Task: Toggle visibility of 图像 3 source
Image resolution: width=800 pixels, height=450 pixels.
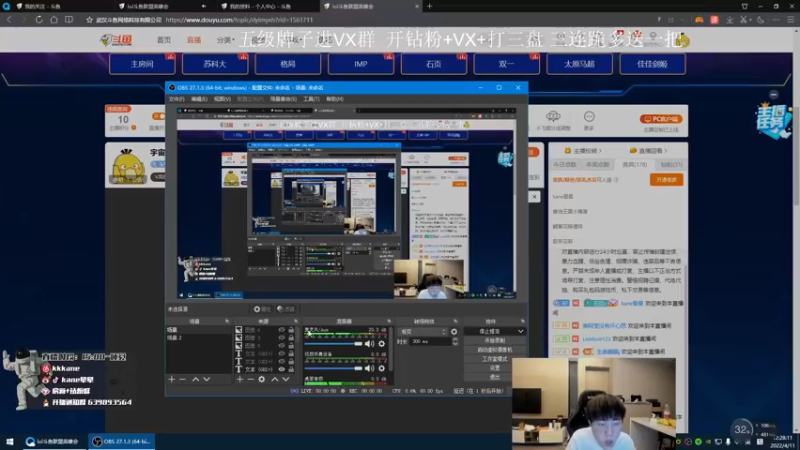Action: pyautogui.click(x=281, y=338)
